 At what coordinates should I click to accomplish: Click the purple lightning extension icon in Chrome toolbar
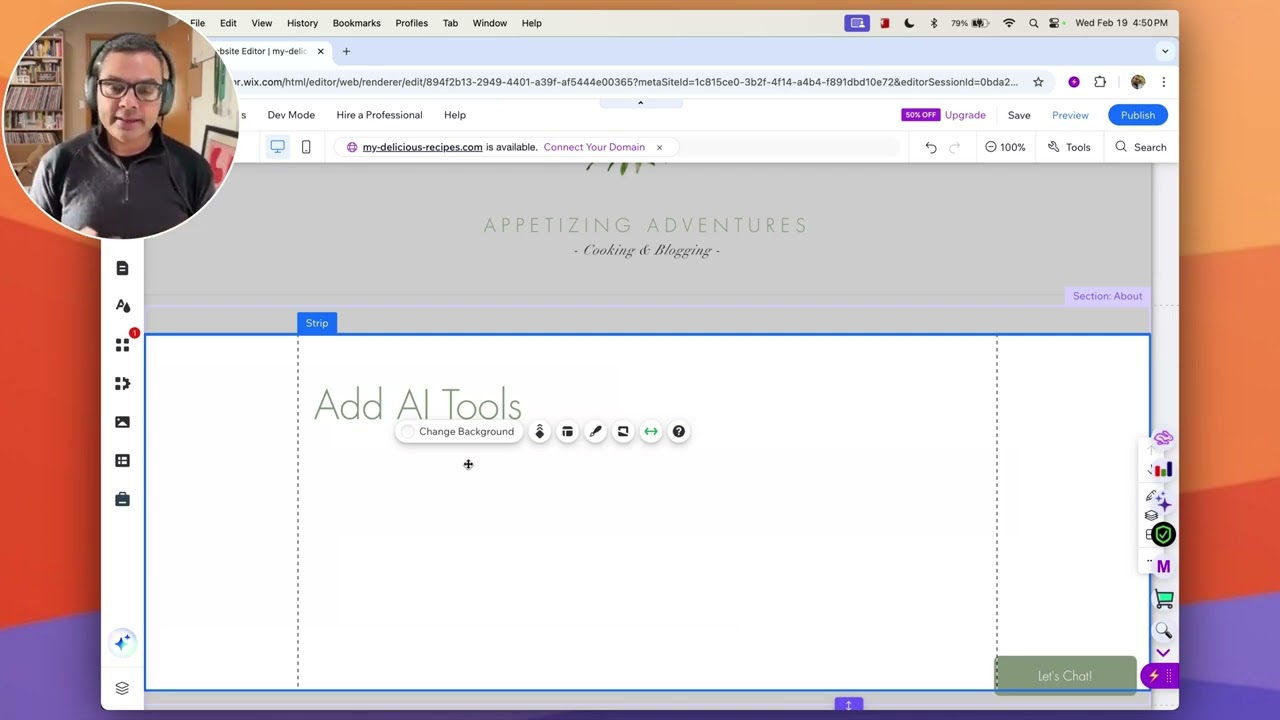click(x=1074, y=82)
